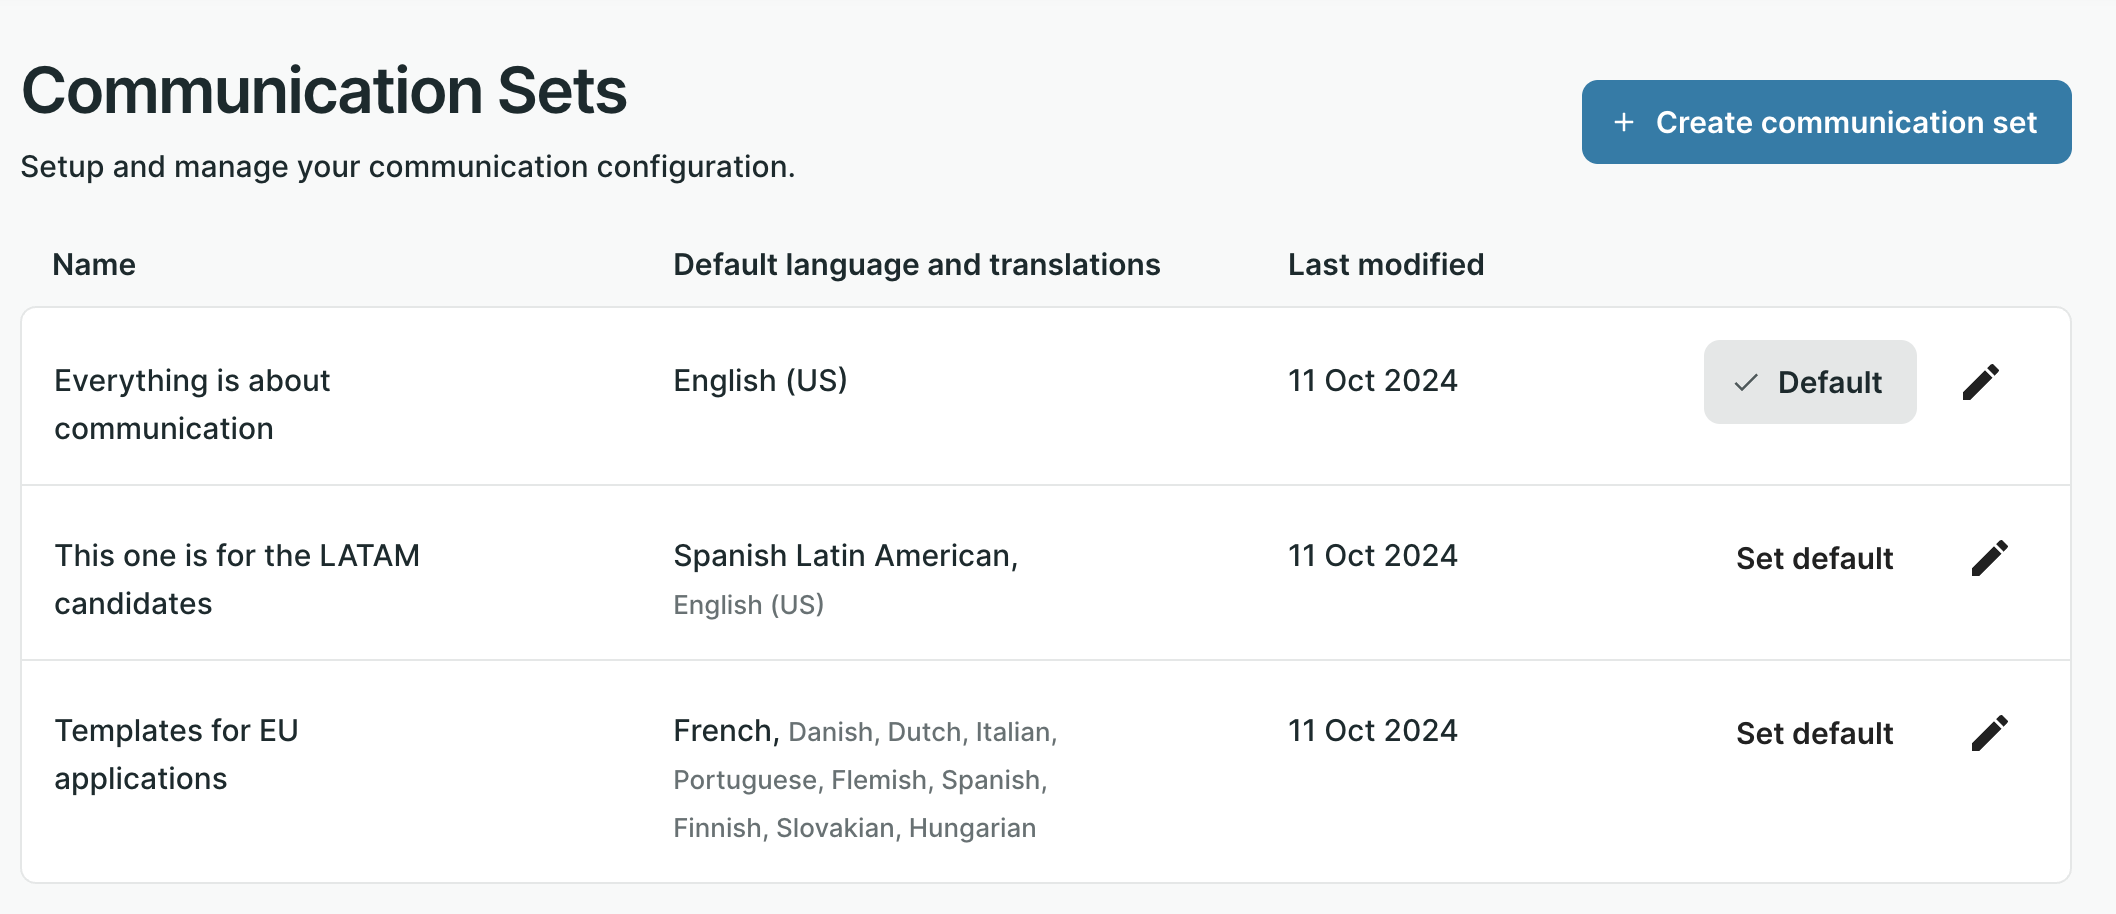Click English (US) in the first row
Screen dimensions: 2116x914
(760, 381)
